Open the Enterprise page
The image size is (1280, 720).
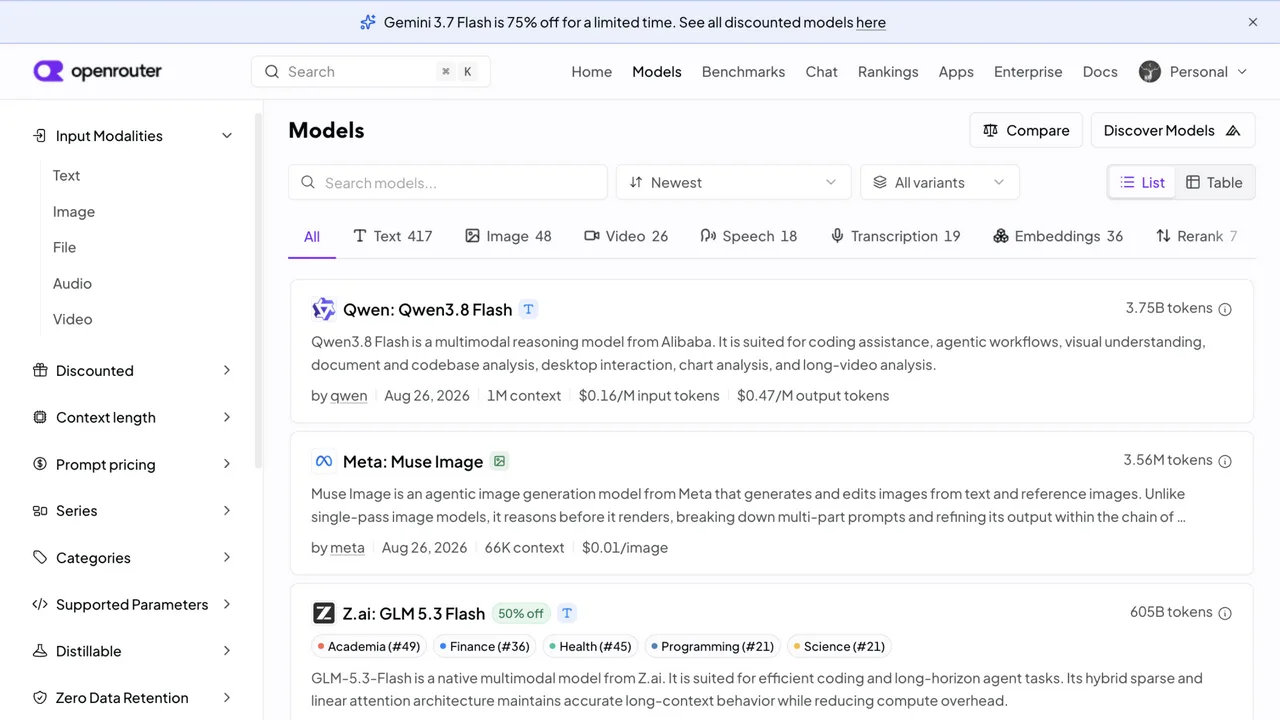click(x=1028, y=72)
